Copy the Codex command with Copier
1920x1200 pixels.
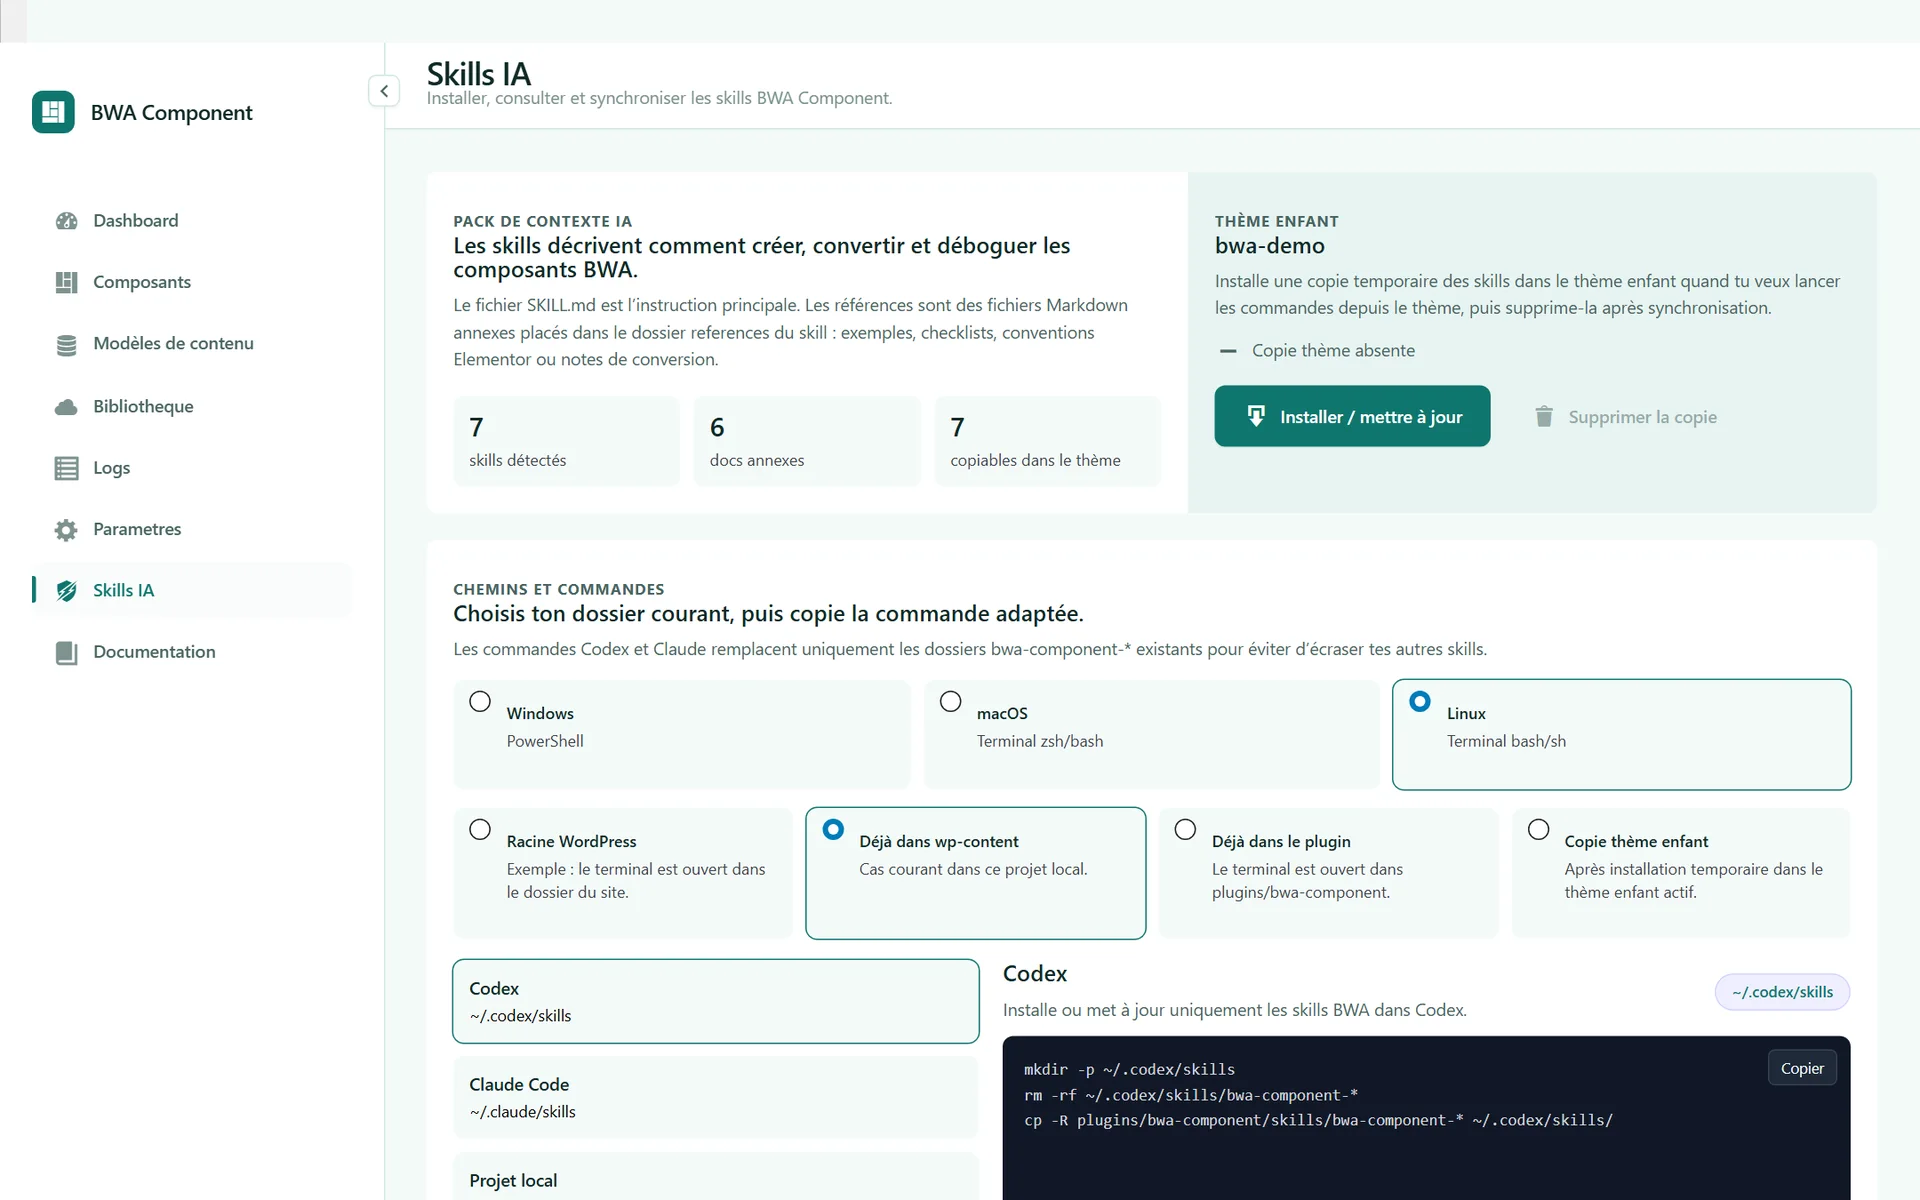[1802, 1068]
